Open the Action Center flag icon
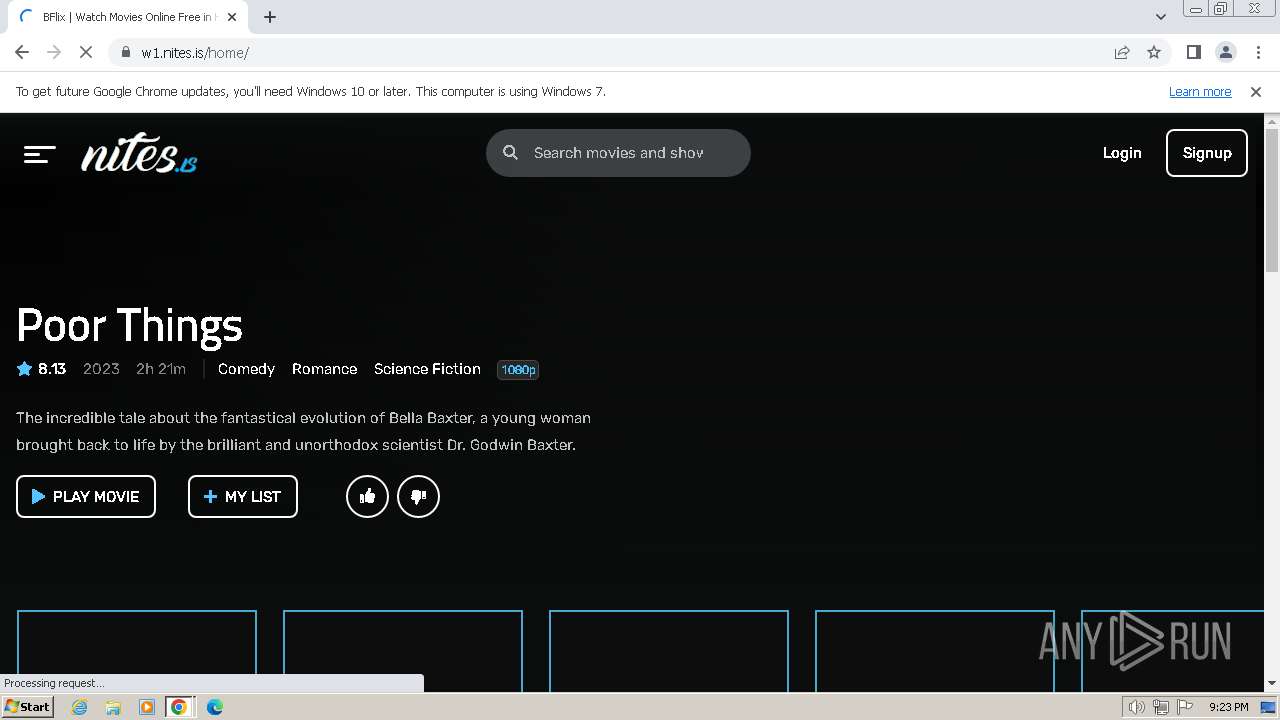Viewport: 1280px width, 720px height. point(1185,707)
